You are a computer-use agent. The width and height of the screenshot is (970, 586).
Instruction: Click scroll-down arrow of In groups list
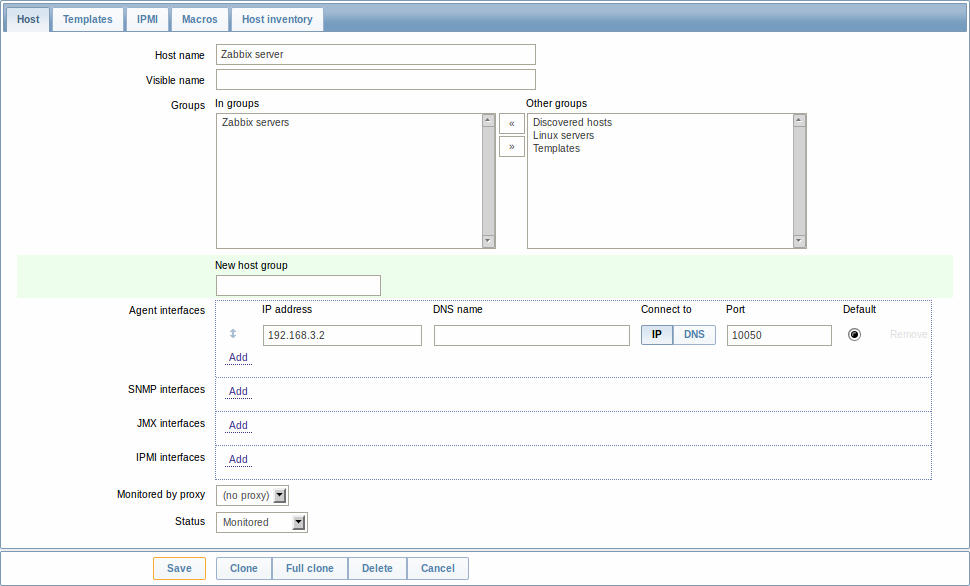pyautogui.click(x=488, y=241)
